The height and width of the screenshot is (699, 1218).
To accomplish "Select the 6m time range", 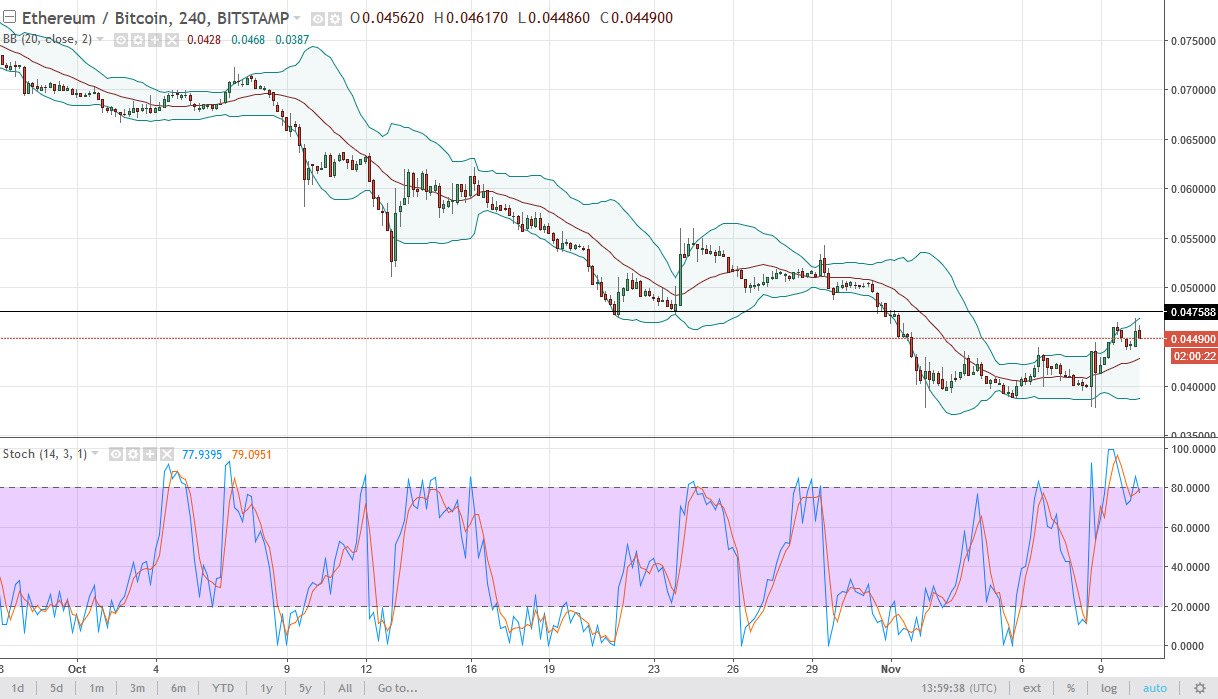I will coord(178,688).
